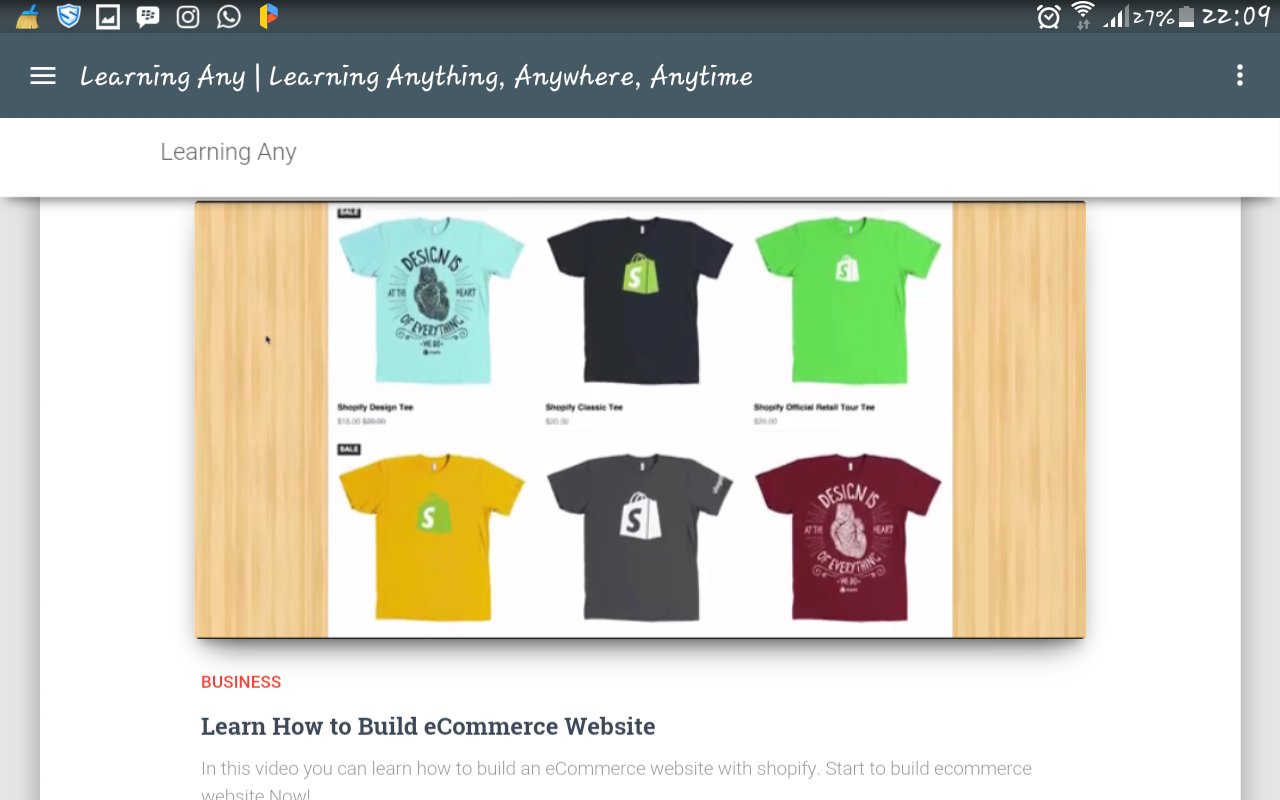1280x800 pixels.
Task: Tap the orange and blue app notification icon
Action: 268,16
